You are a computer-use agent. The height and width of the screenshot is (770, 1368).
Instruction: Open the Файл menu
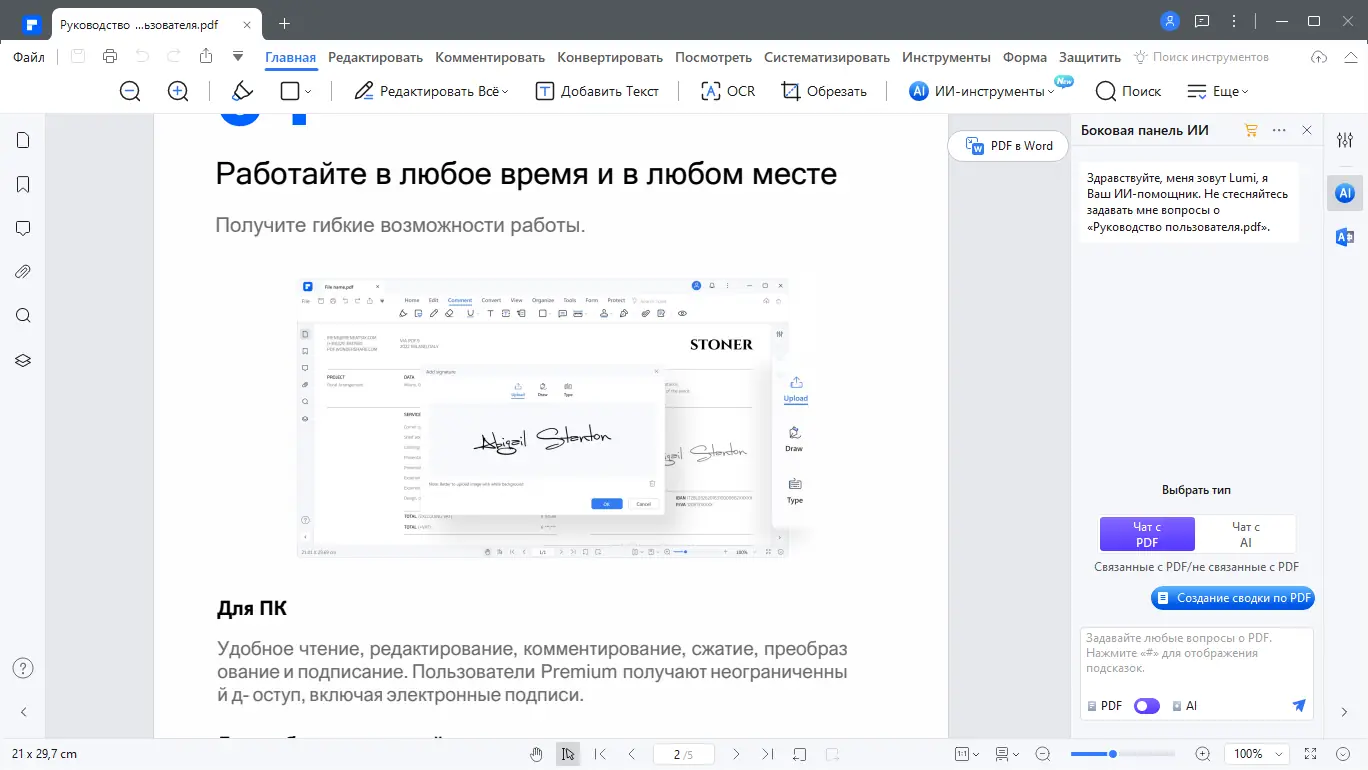(29, 57)
